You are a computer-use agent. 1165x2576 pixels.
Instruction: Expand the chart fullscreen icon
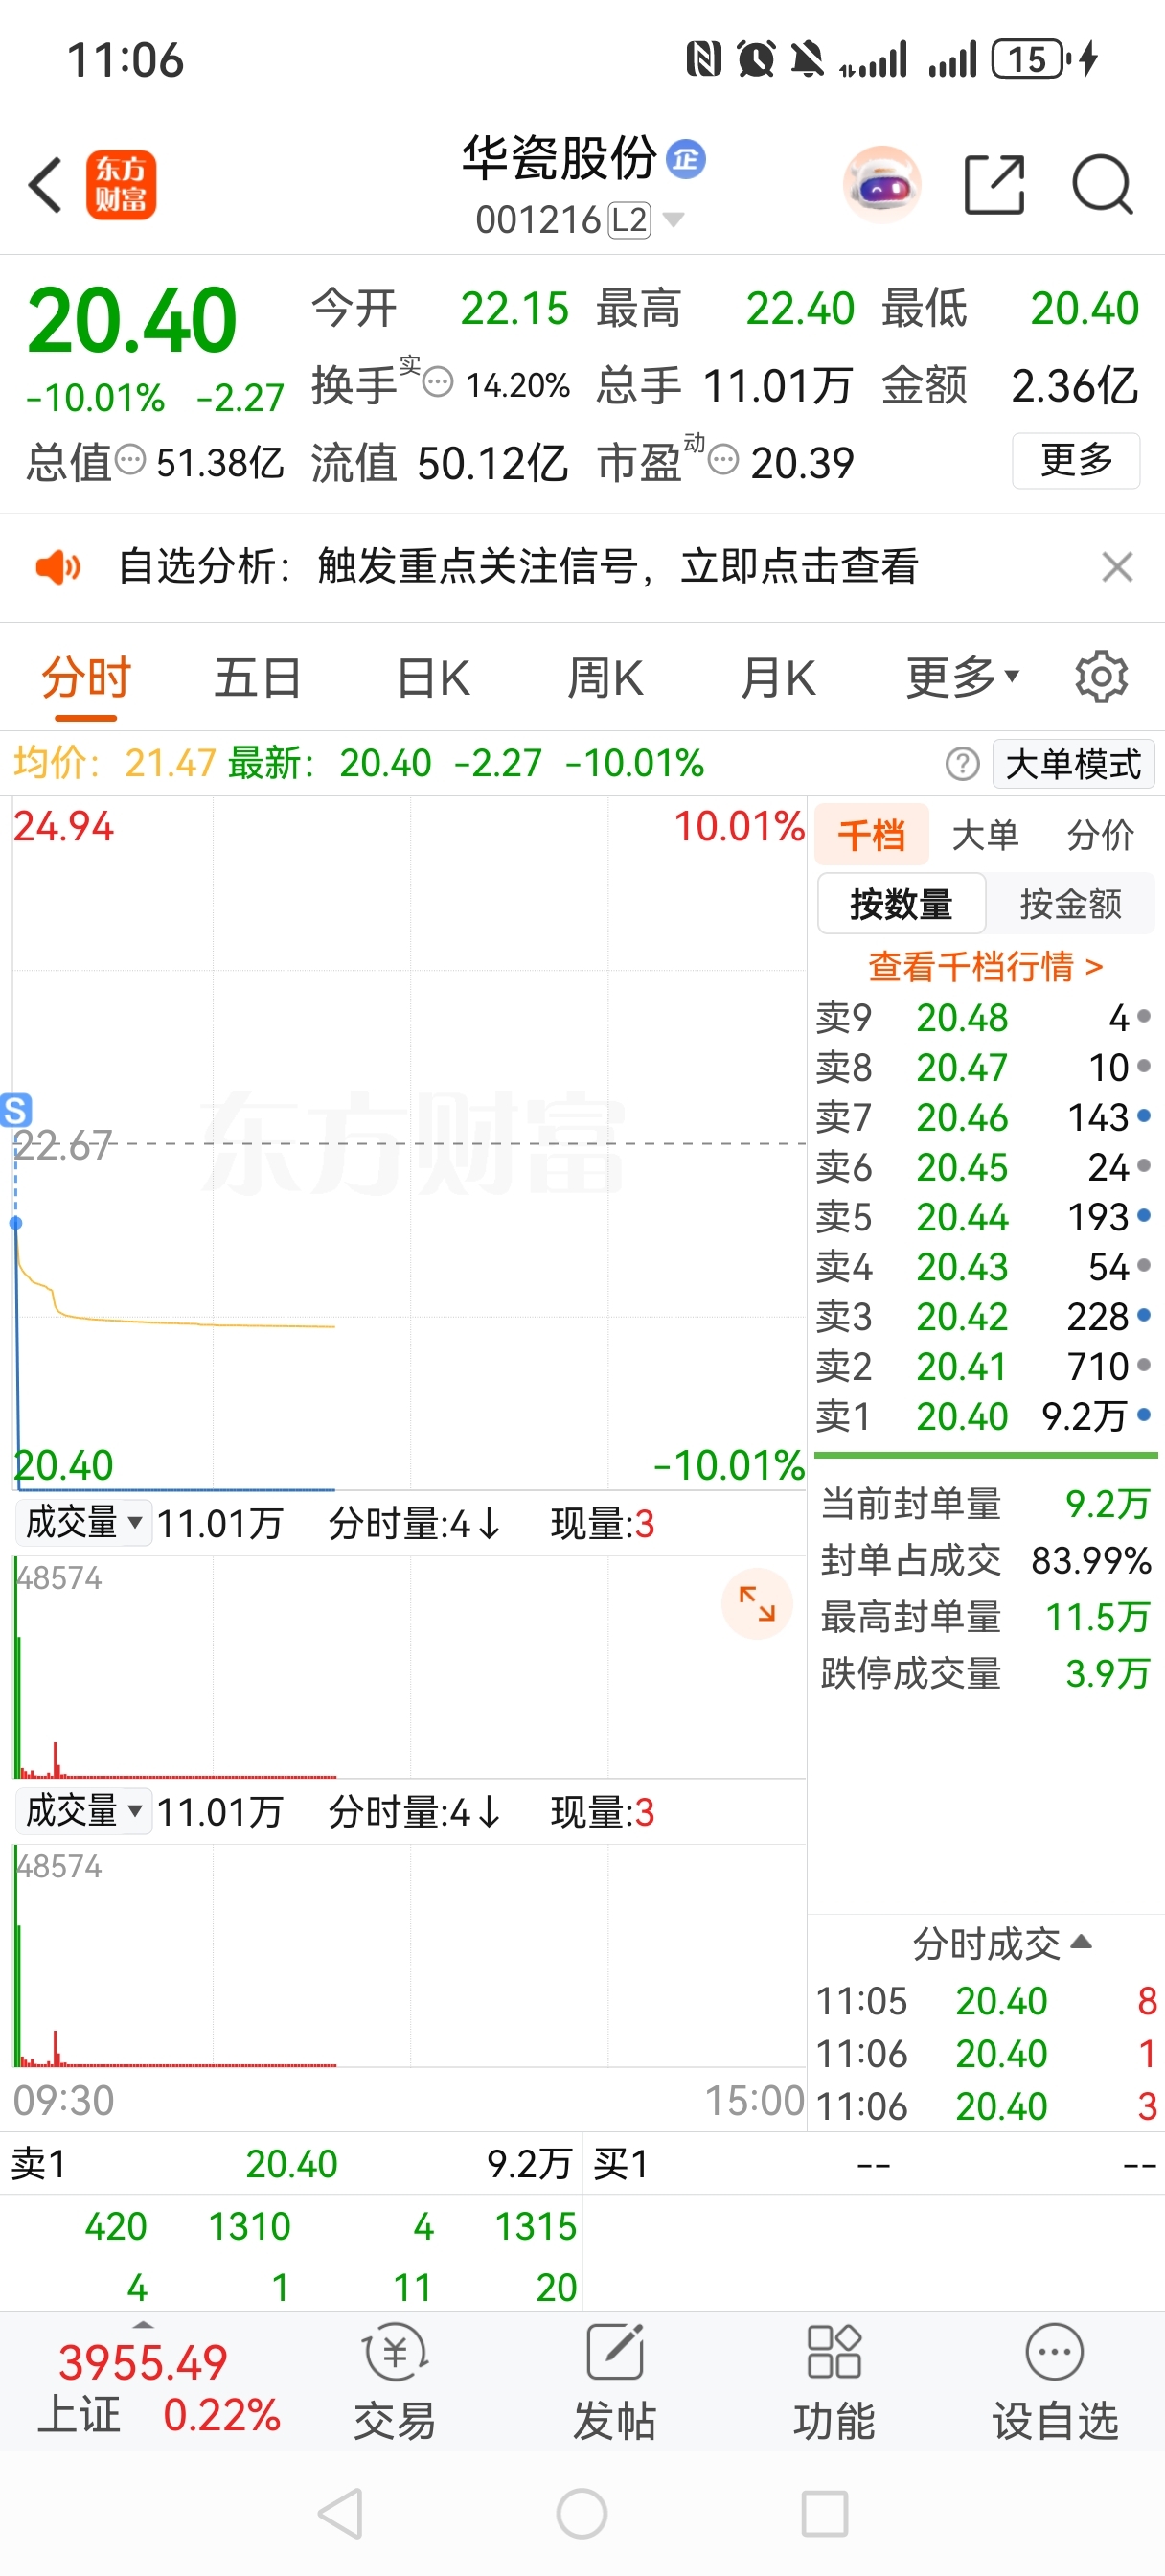(757, 1603)
